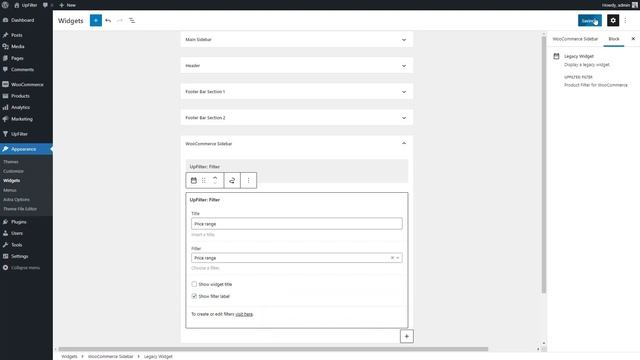This screenshot has height=360, width=640.
Task: Clear the Filter selection with X
Action: [392, 258]
